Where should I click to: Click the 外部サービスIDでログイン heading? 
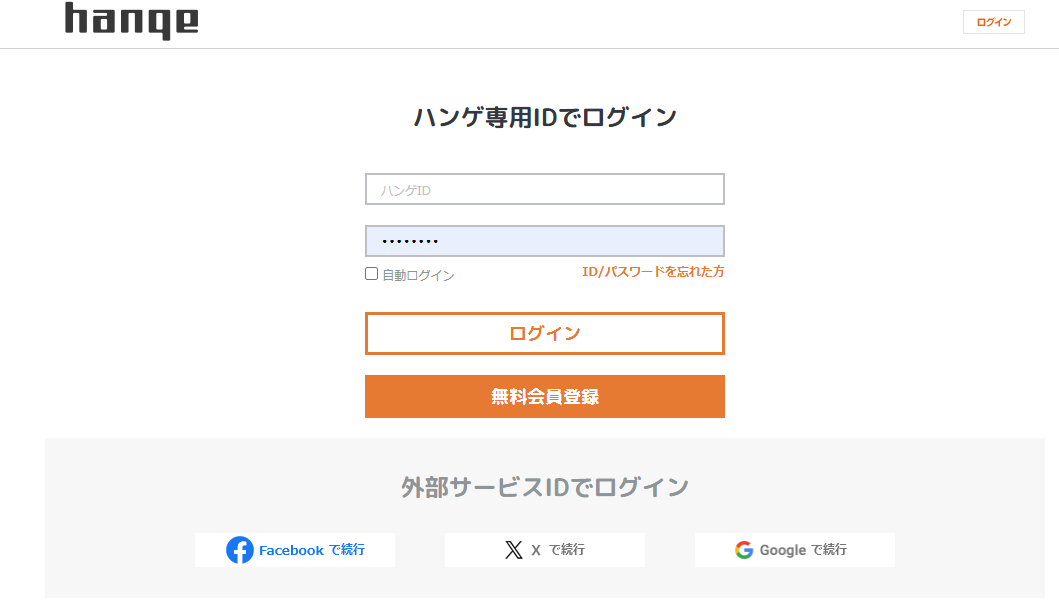tap(545, 487)
